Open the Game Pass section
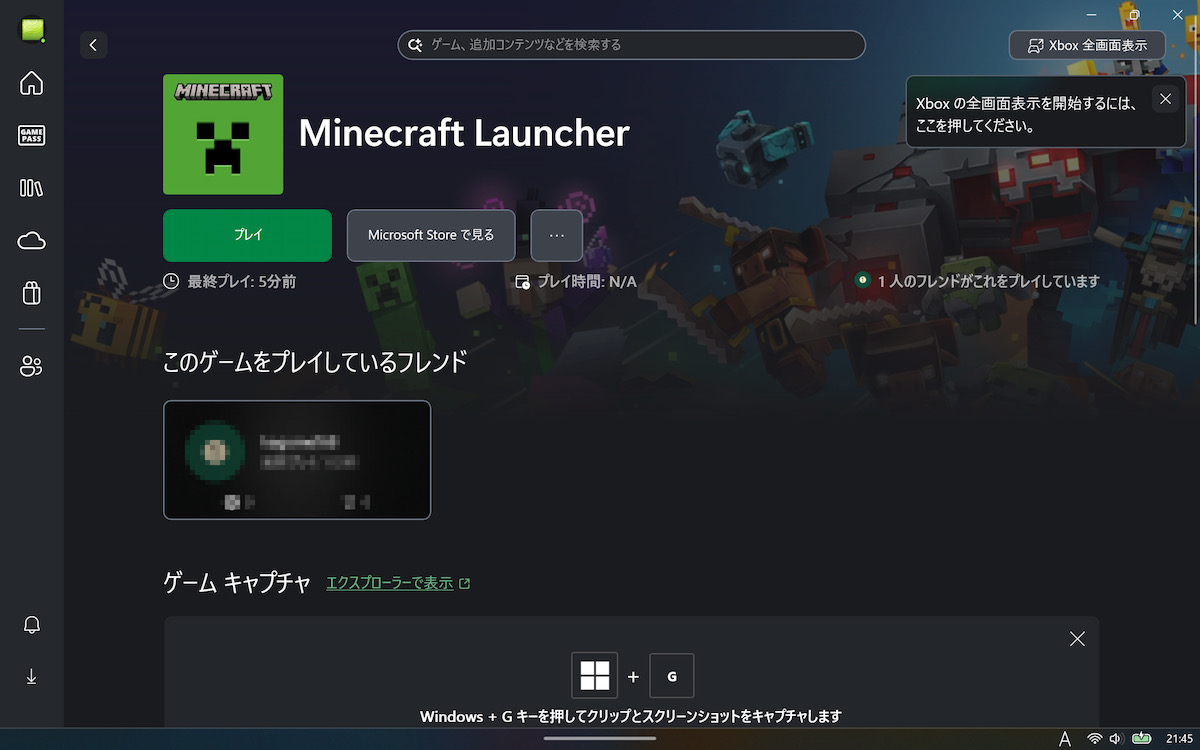 coord(32,136)
